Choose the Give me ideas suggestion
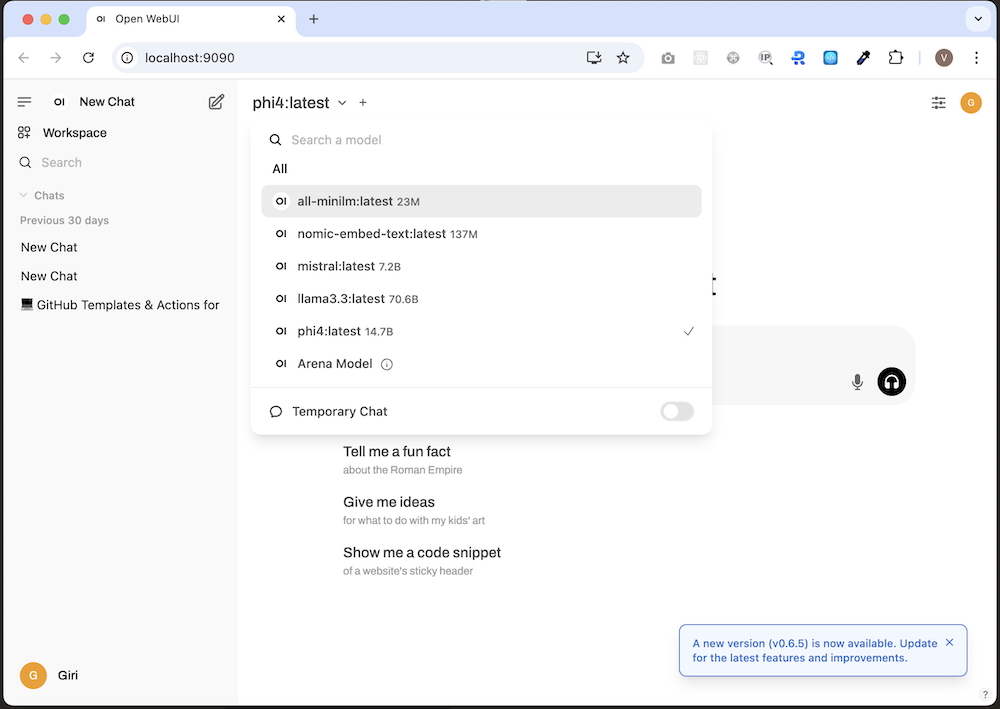Image resolution: width=1000 pixels, height=709 pixels. pos(414,510)
